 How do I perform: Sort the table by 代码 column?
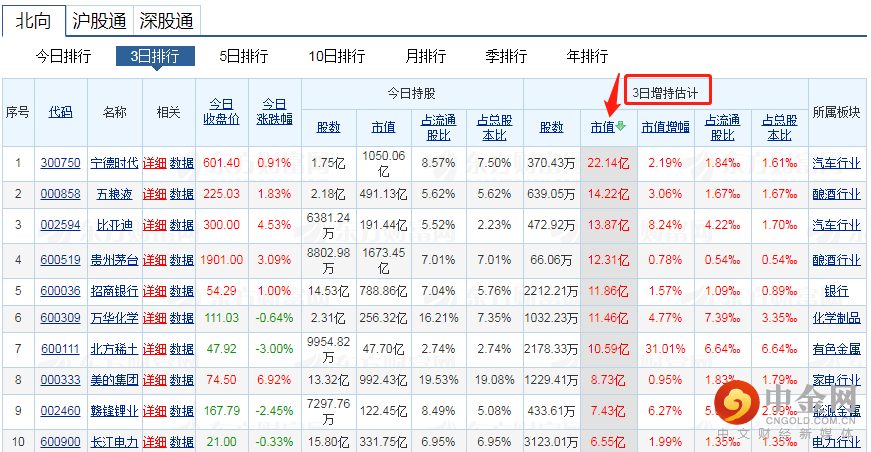(x=61, y=112)
